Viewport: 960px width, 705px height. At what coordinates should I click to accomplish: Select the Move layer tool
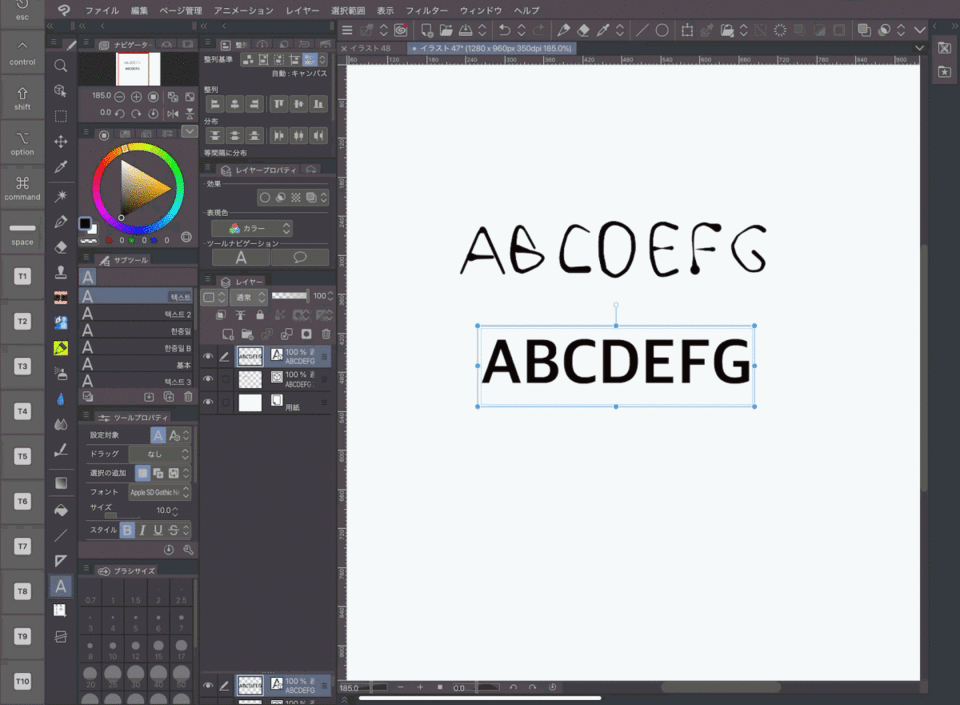click(x=61, y=142)
